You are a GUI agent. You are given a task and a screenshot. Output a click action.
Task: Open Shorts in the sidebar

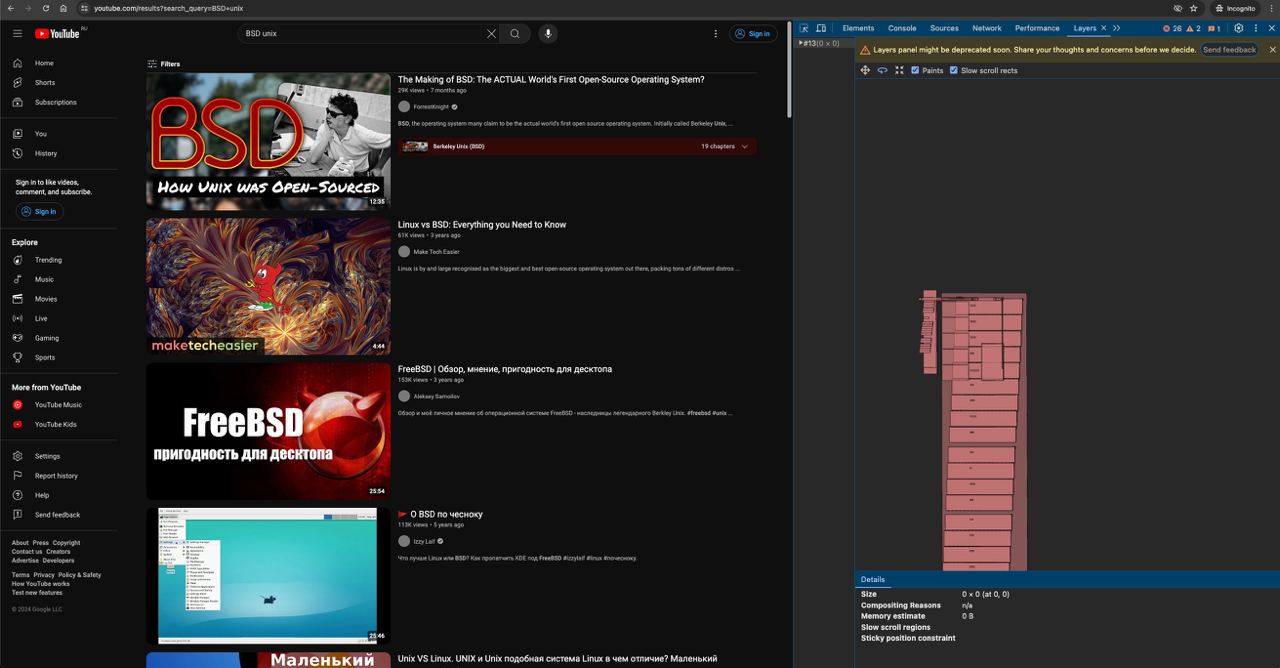(61, 82)
